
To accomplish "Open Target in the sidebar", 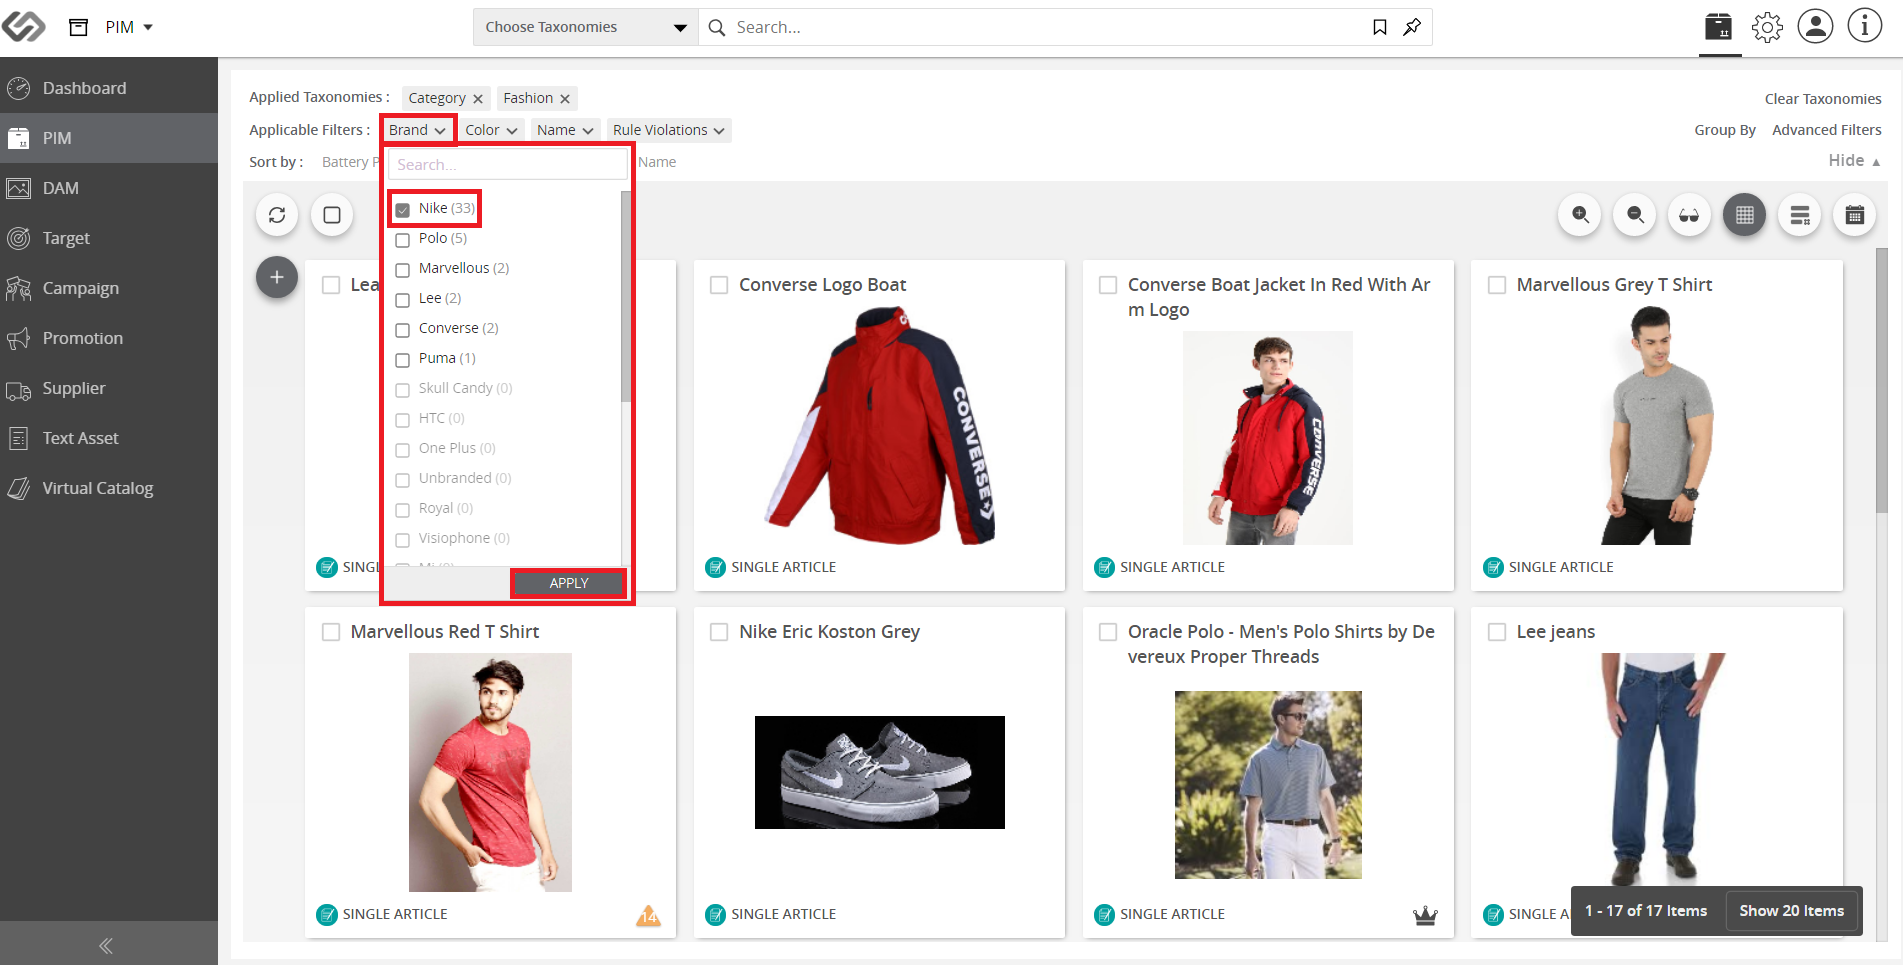I will coord(109,238).
